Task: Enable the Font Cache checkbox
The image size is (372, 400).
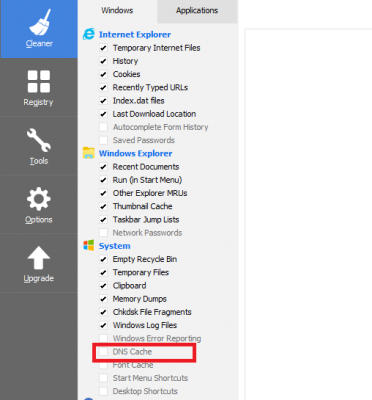Action: (x=103, y=365)
